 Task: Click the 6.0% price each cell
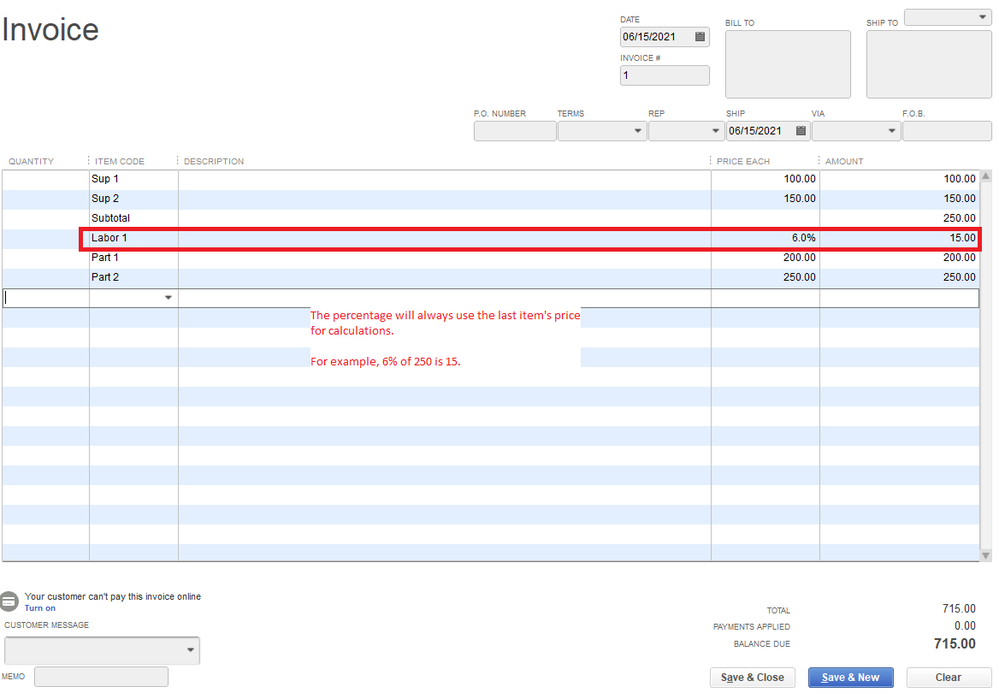pyautogui.click(x=765, y=238)
